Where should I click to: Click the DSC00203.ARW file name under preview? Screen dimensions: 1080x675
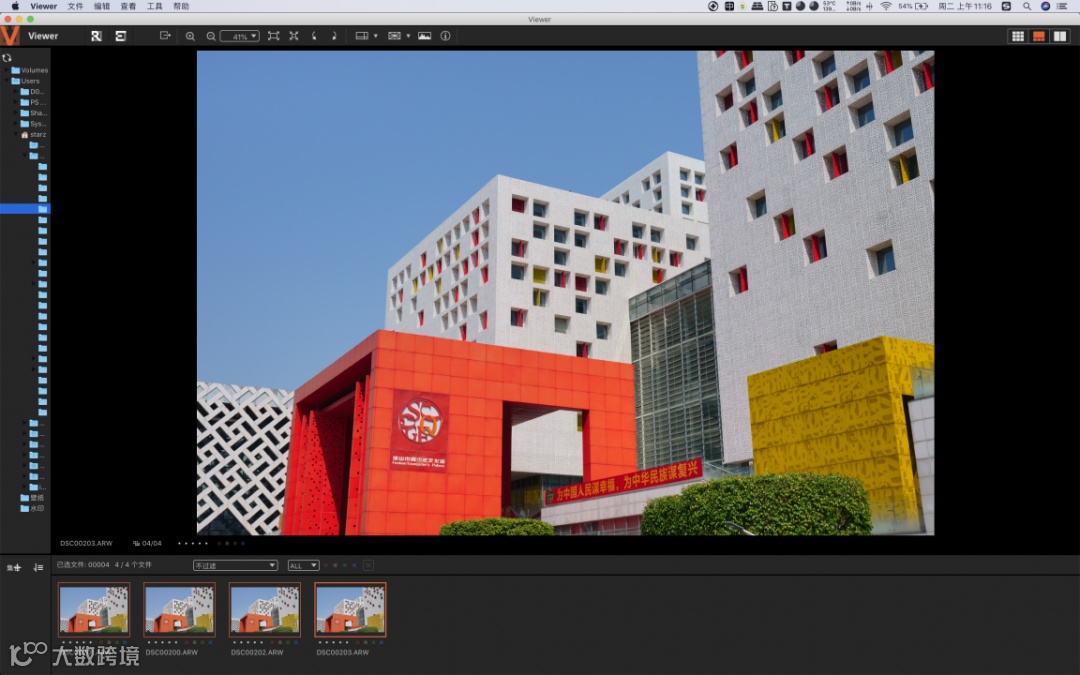point(86,543)
